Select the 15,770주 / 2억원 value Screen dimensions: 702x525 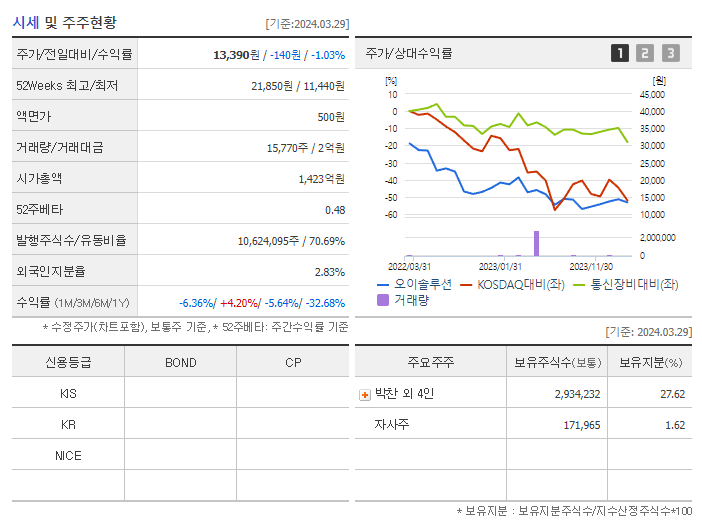click(x=306, y=148)
